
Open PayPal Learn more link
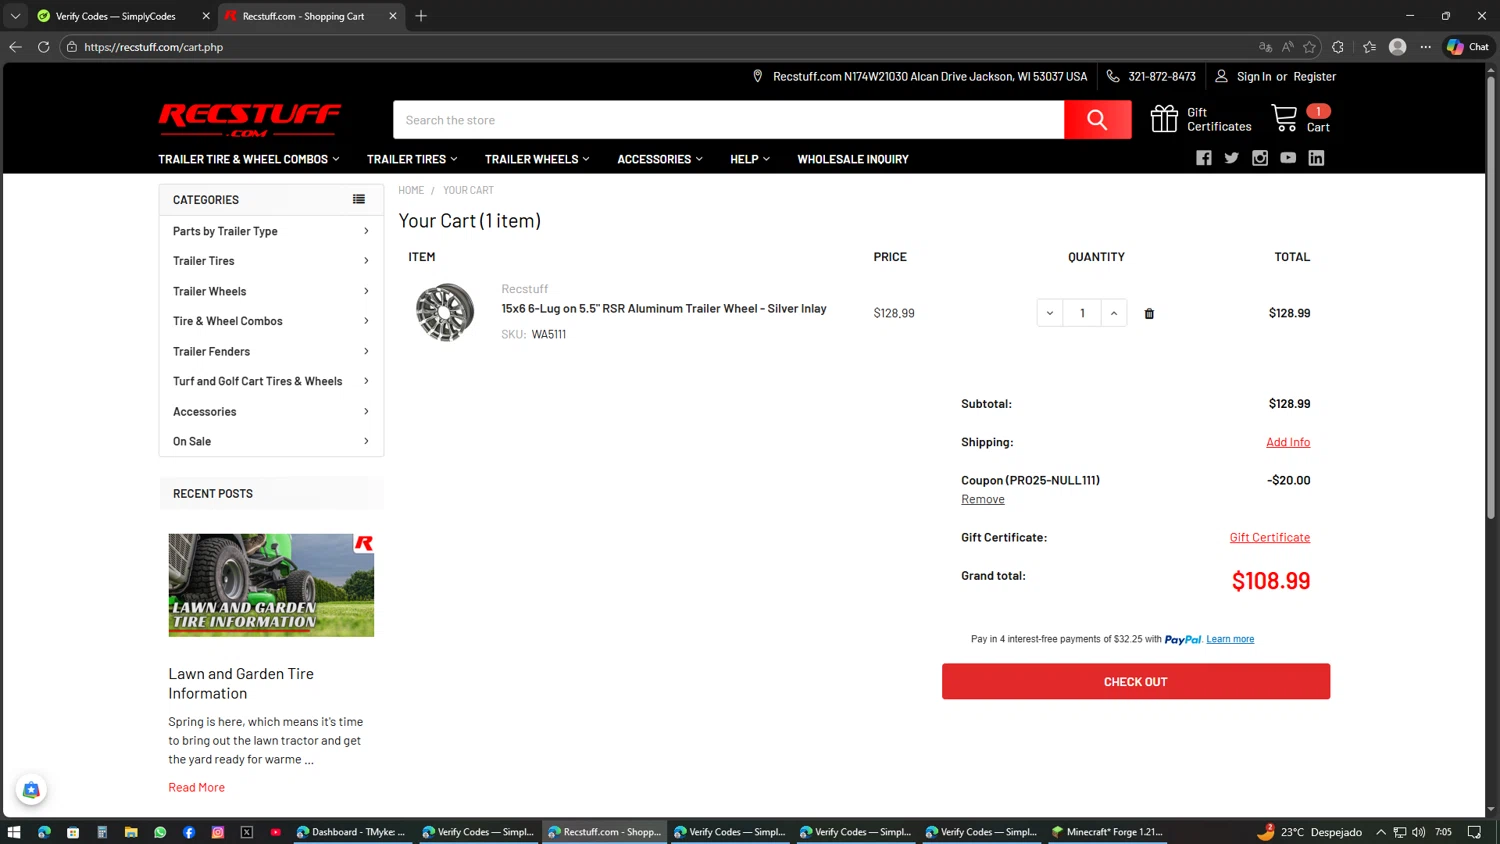pyautogui.click(x=1230, y=639)
